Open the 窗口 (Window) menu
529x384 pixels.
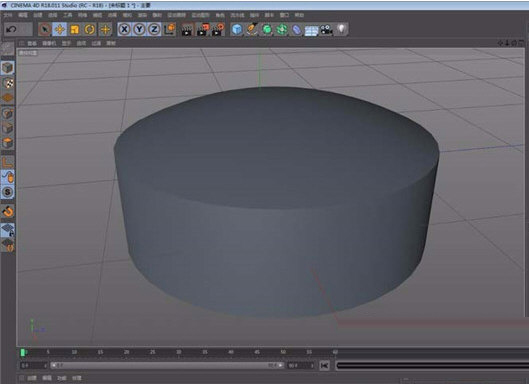click(284, 15)
